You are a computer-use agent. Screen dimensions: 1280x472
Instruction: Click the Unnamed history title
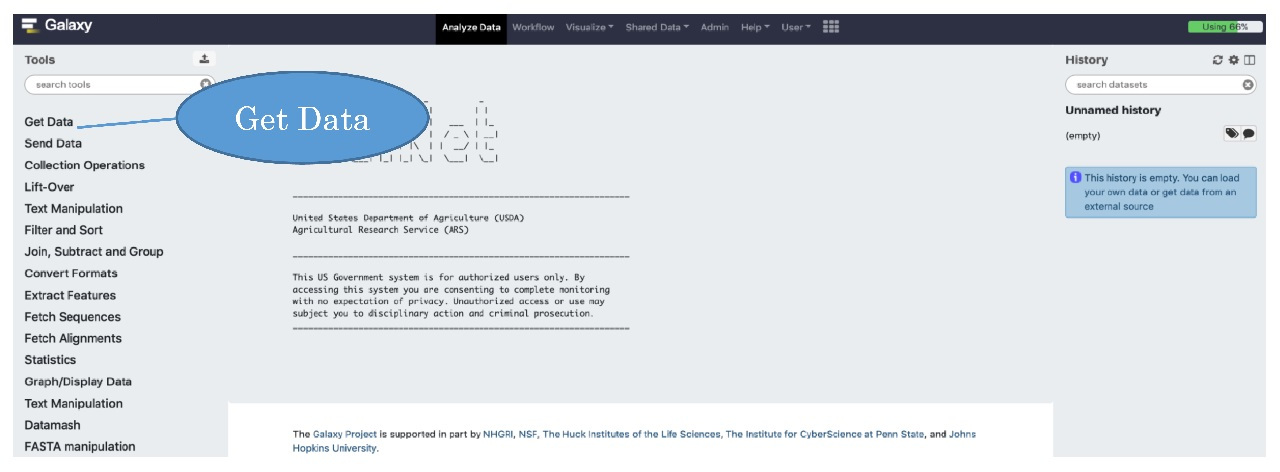point(1113,110)
